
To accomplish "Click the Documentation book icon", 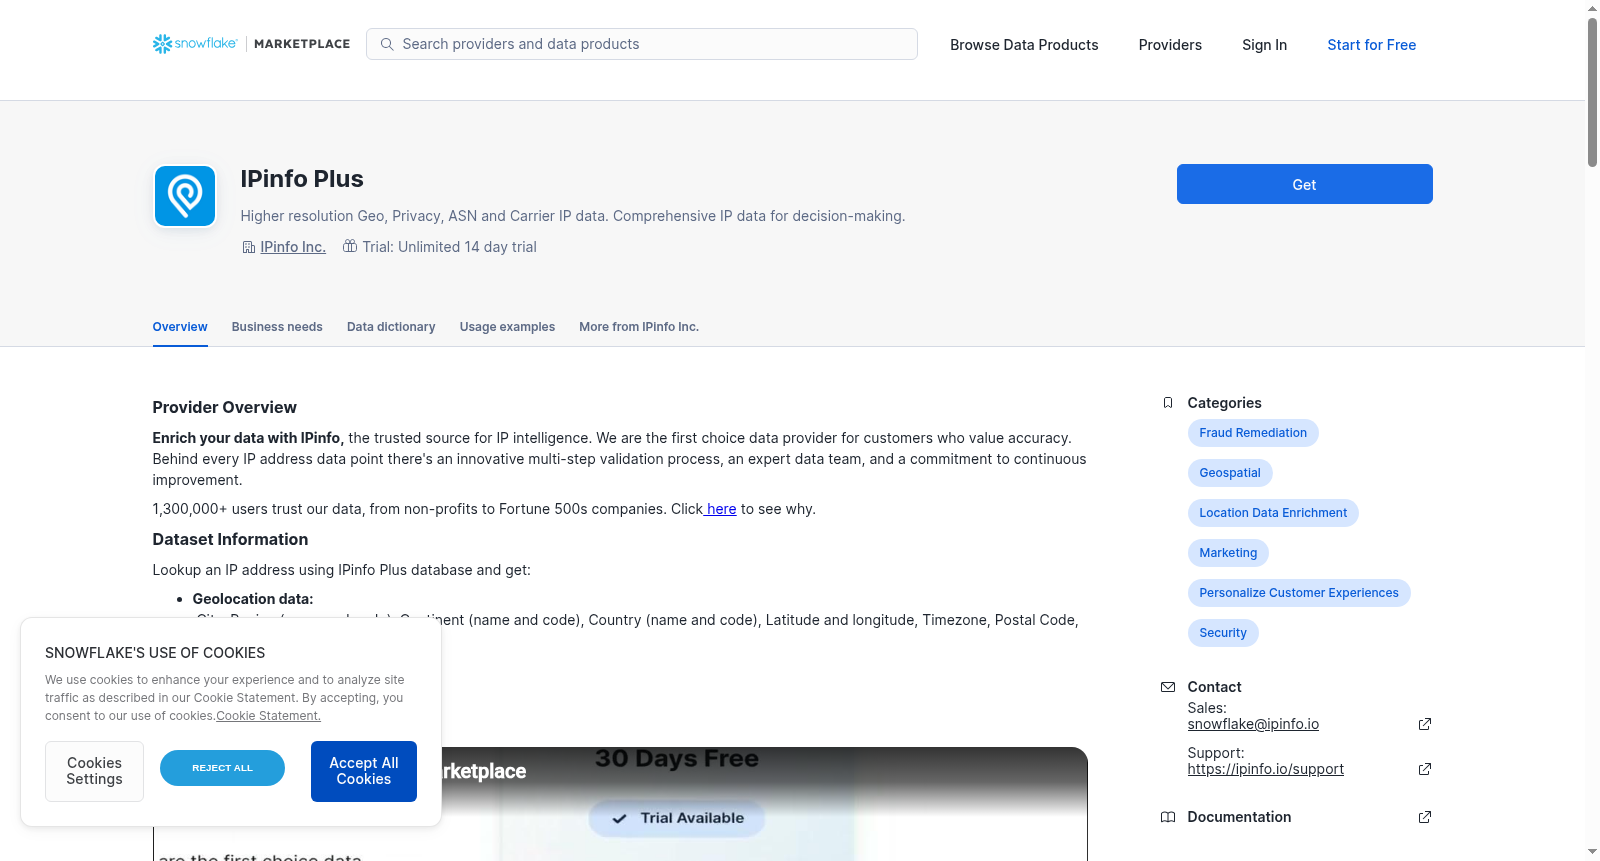I will (x=1168, y=817).
